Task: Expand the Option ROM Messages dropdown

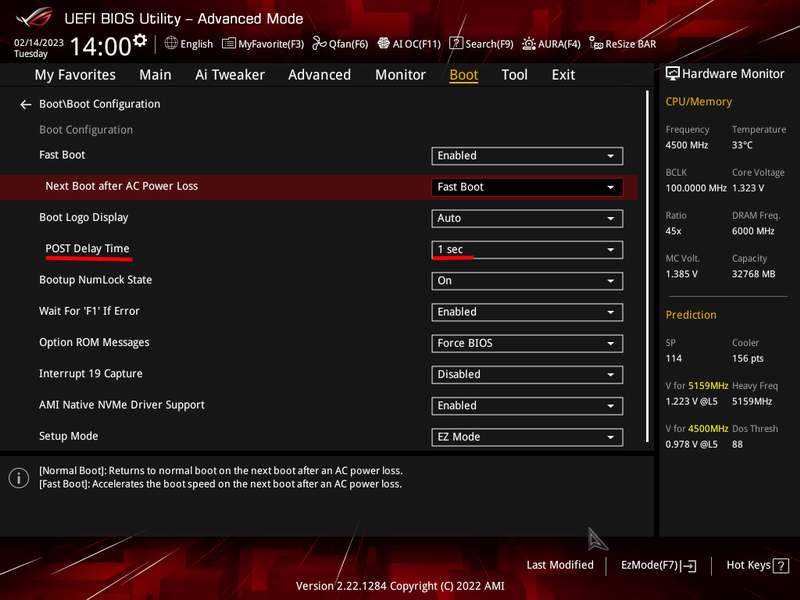Action: point(527,343)
